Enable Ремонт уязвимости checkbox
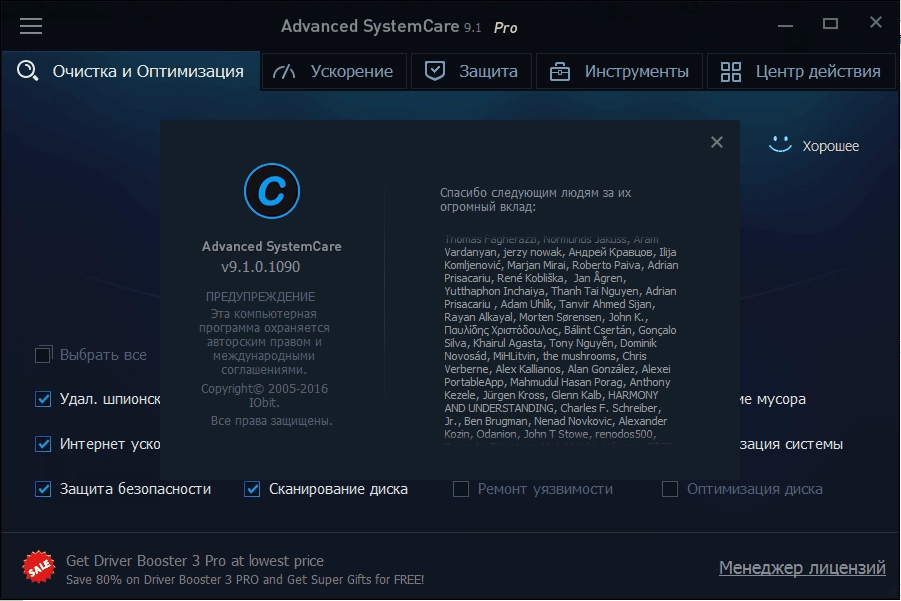The height and width of the screenshot is (601, 901). pyautogui.click(x=461, y=489)
